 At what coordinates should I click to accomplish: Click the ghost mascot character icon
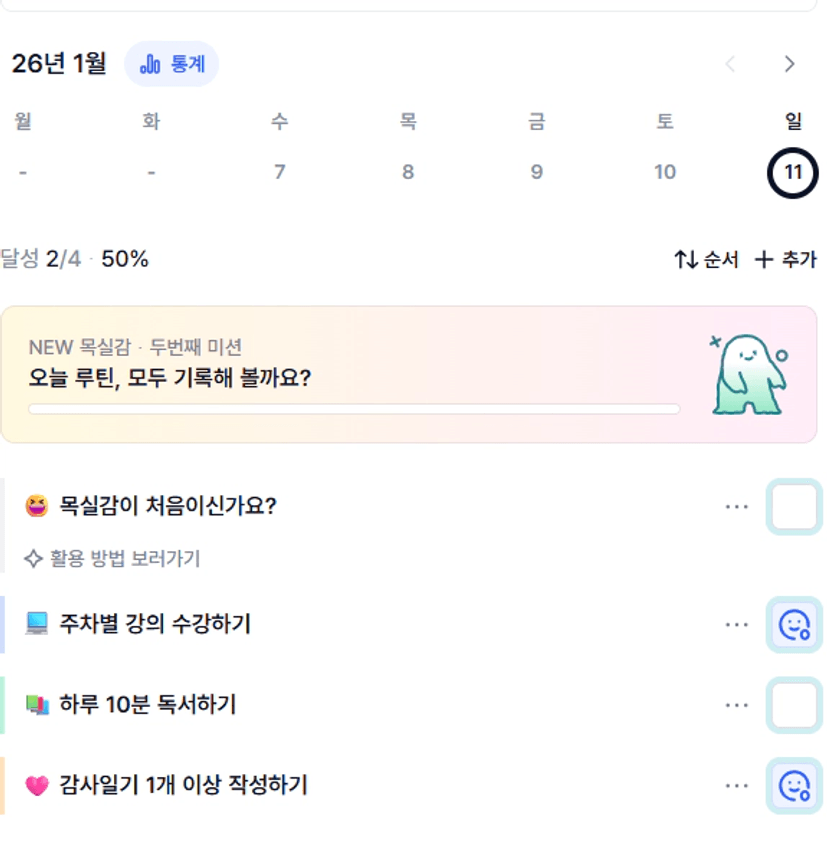pyautogui.click(x=749, y=375)
